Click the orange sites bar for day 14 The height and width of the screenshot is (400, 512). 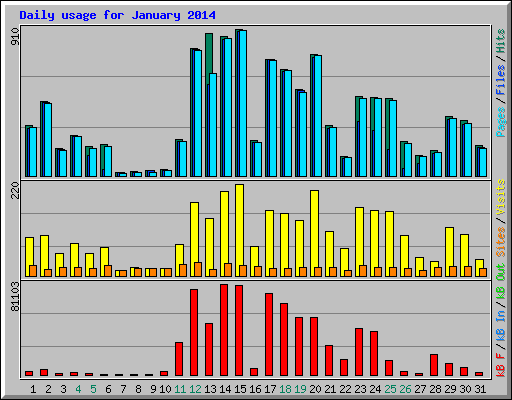click(x=228, y=270)
